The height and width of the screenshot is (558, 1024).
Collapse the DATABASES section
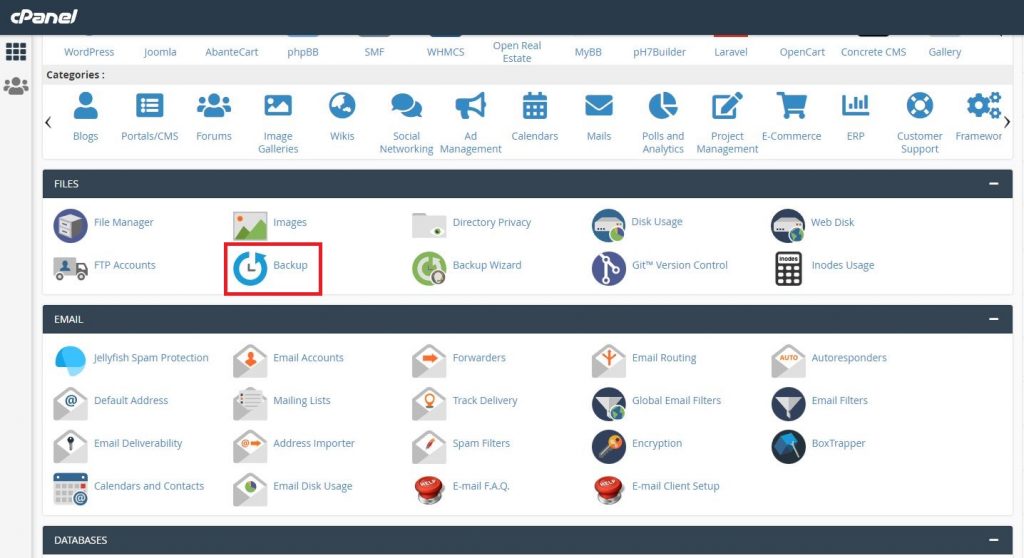[x=993, y=540]
